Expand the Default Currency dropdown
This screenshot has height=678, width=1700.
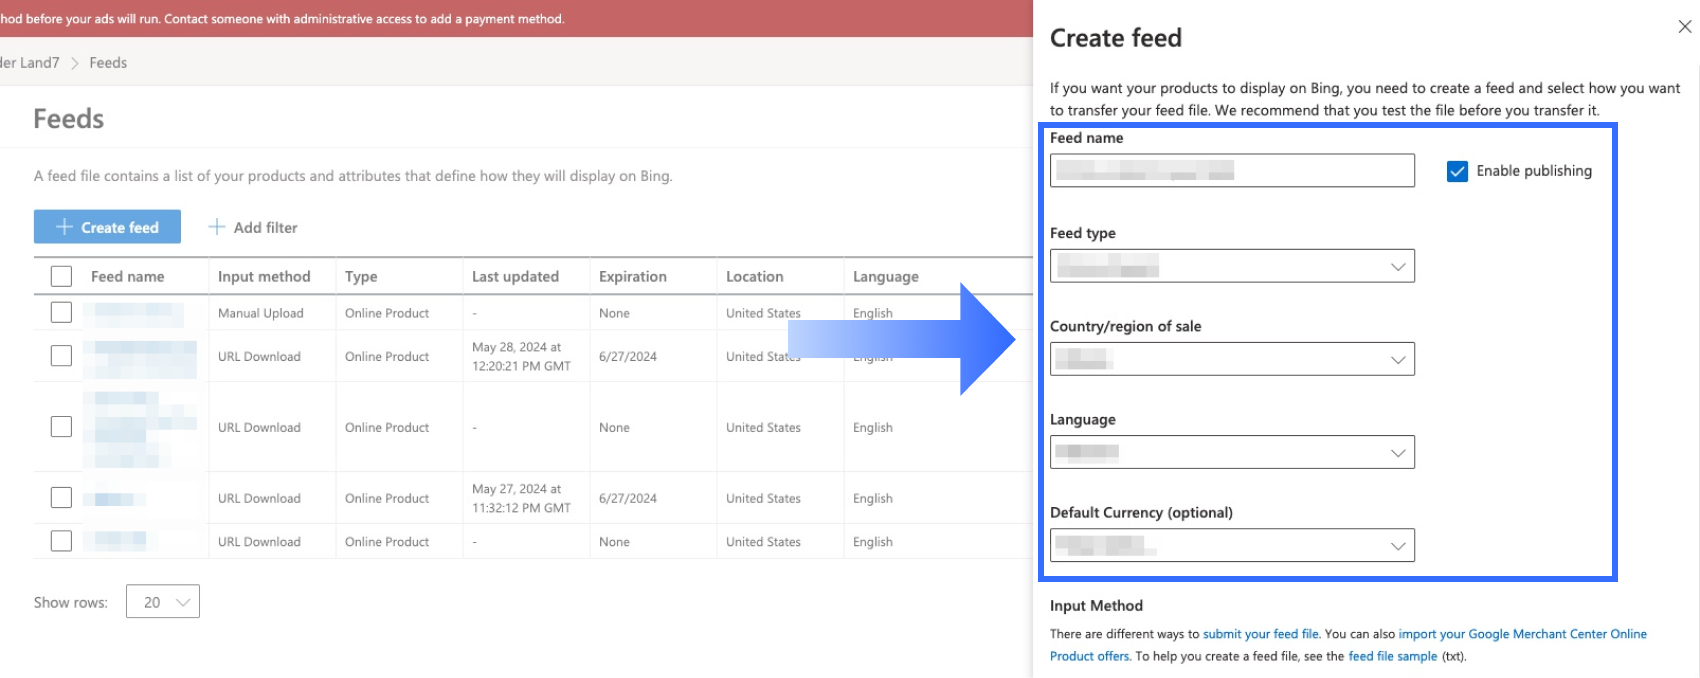tap(1397, 545)
